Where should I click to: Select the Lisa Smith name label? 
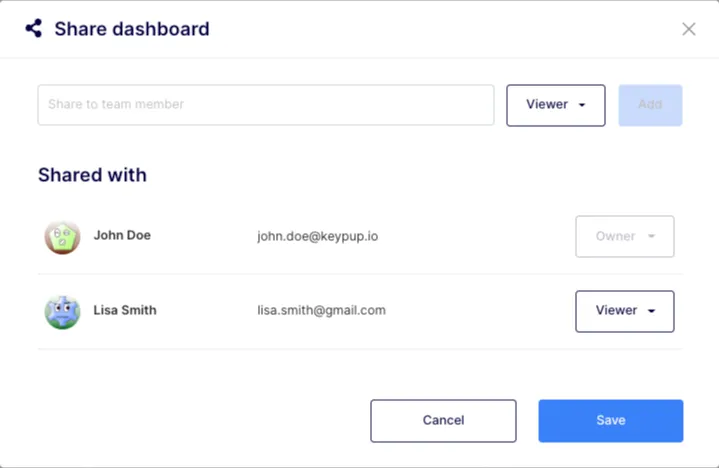125,310
